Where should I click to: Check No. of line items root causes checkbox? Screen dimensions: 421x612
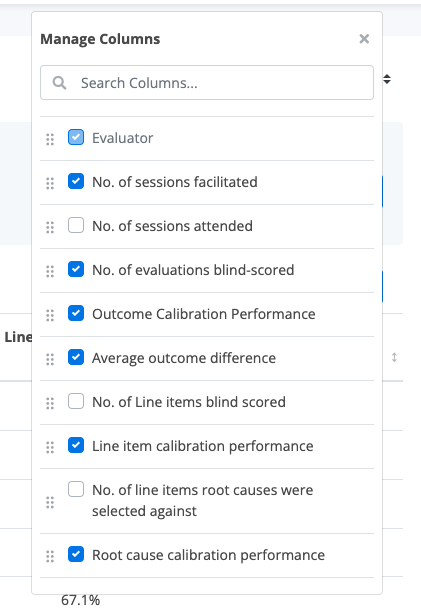coord(76,489)
